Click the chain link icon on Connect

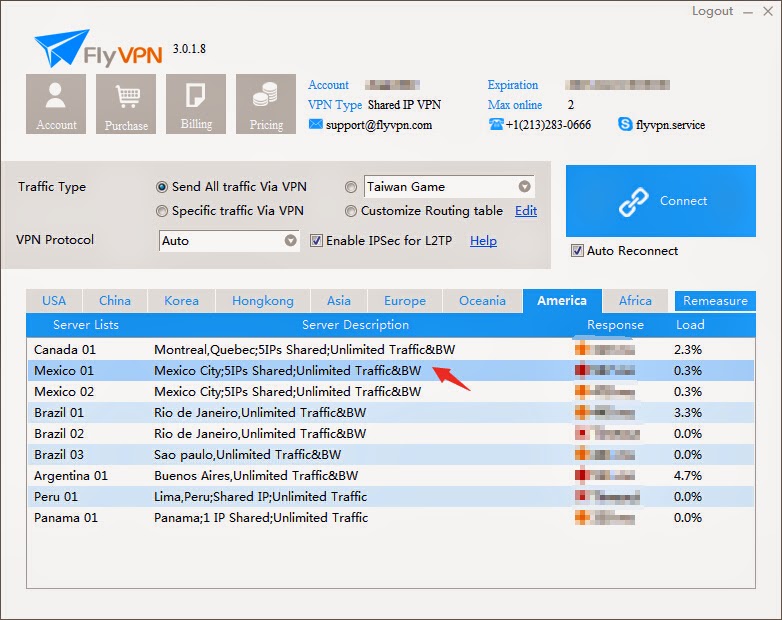[633, 202]
